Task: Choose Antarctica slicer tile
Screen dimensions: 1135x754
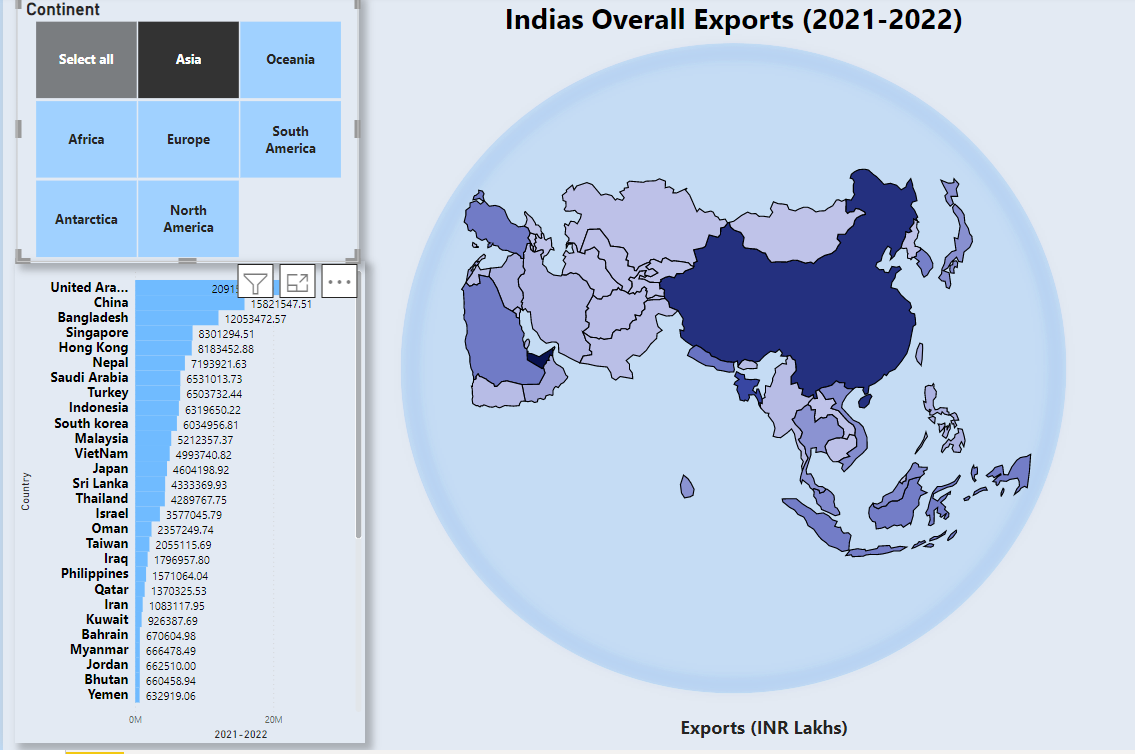Action: [x=86, y=219]
